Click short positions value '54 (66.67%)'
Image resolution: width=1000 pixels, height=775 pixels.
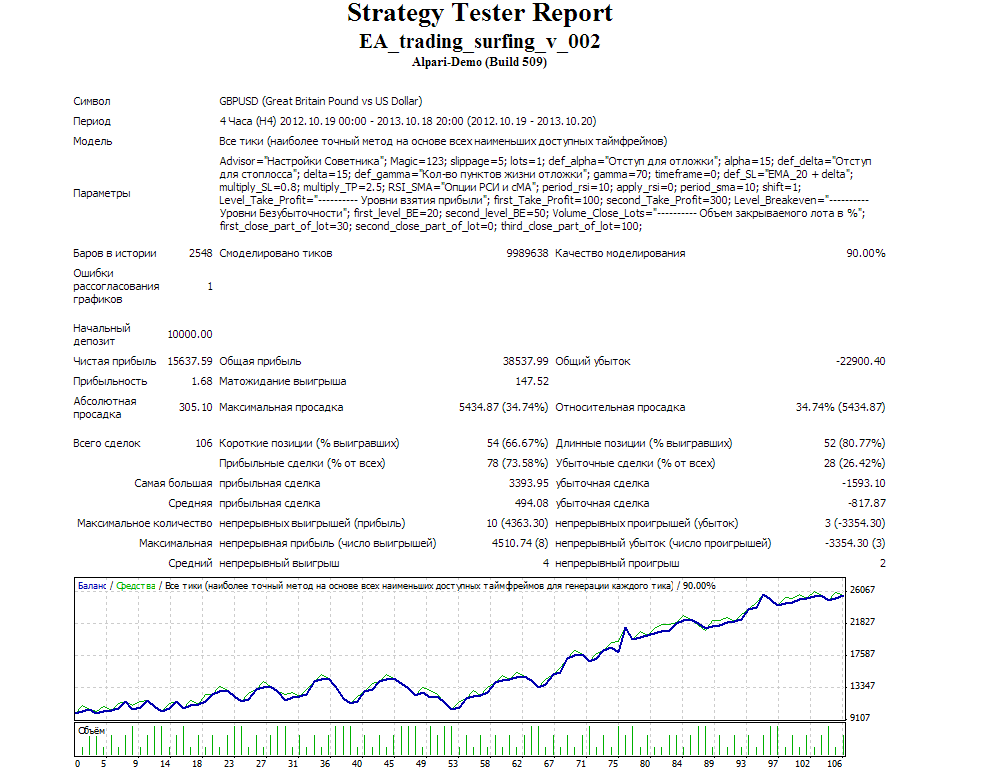click(x=517, y=443)
